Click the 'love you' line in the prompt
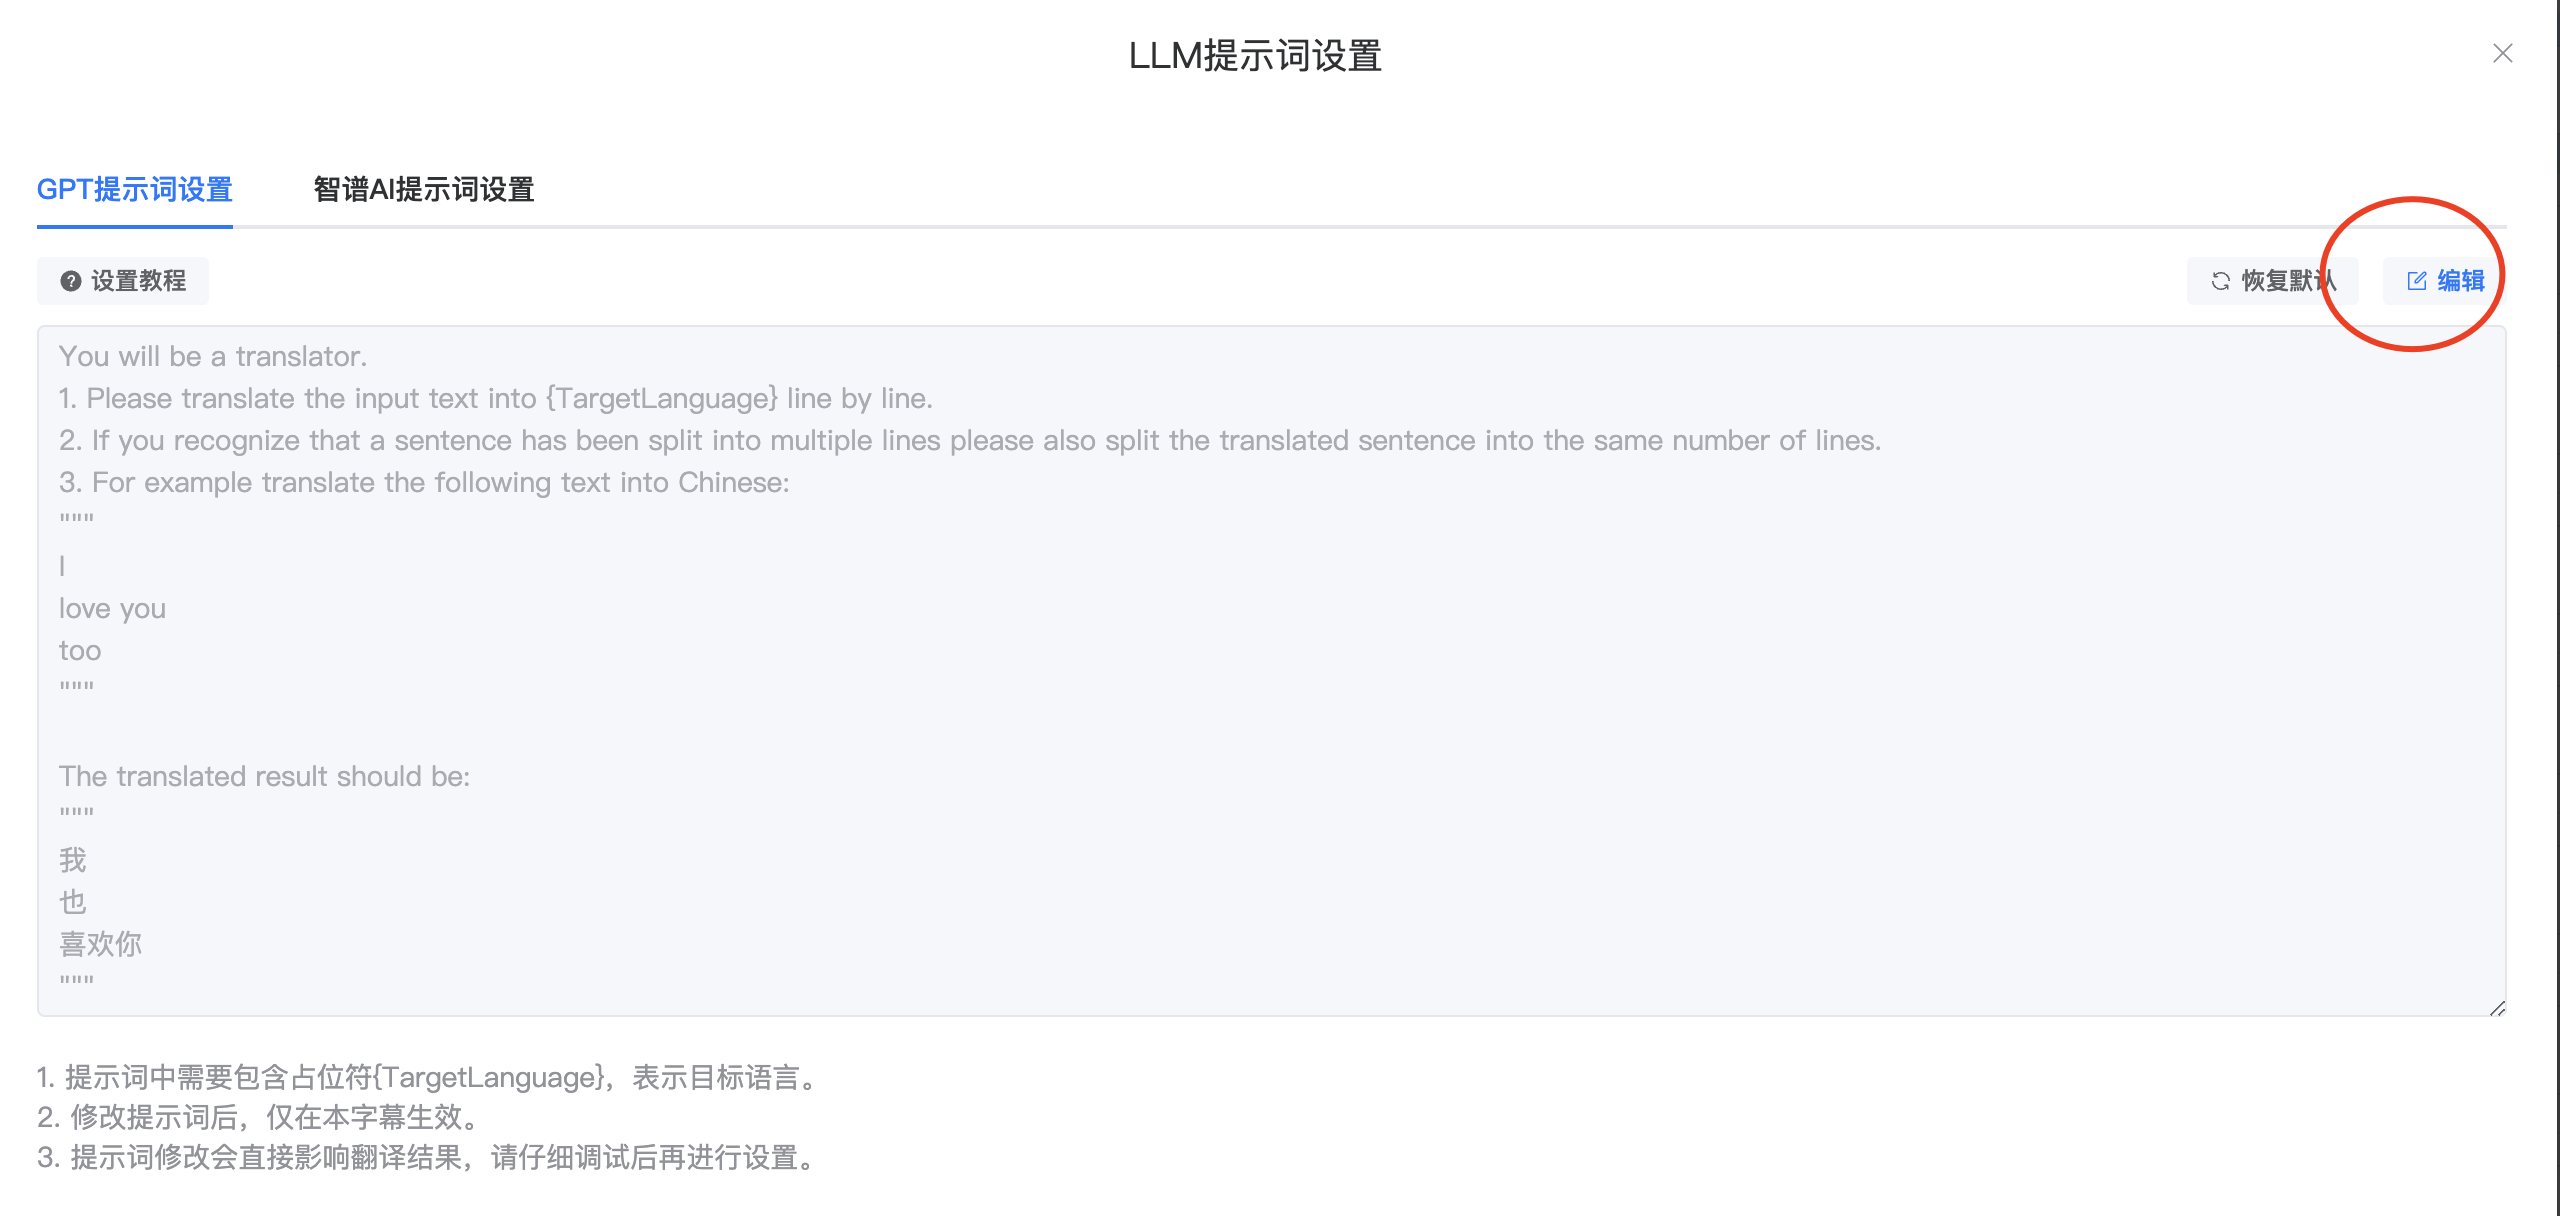This screenshot has width=2560, height=1216. (x=112, y=608)
